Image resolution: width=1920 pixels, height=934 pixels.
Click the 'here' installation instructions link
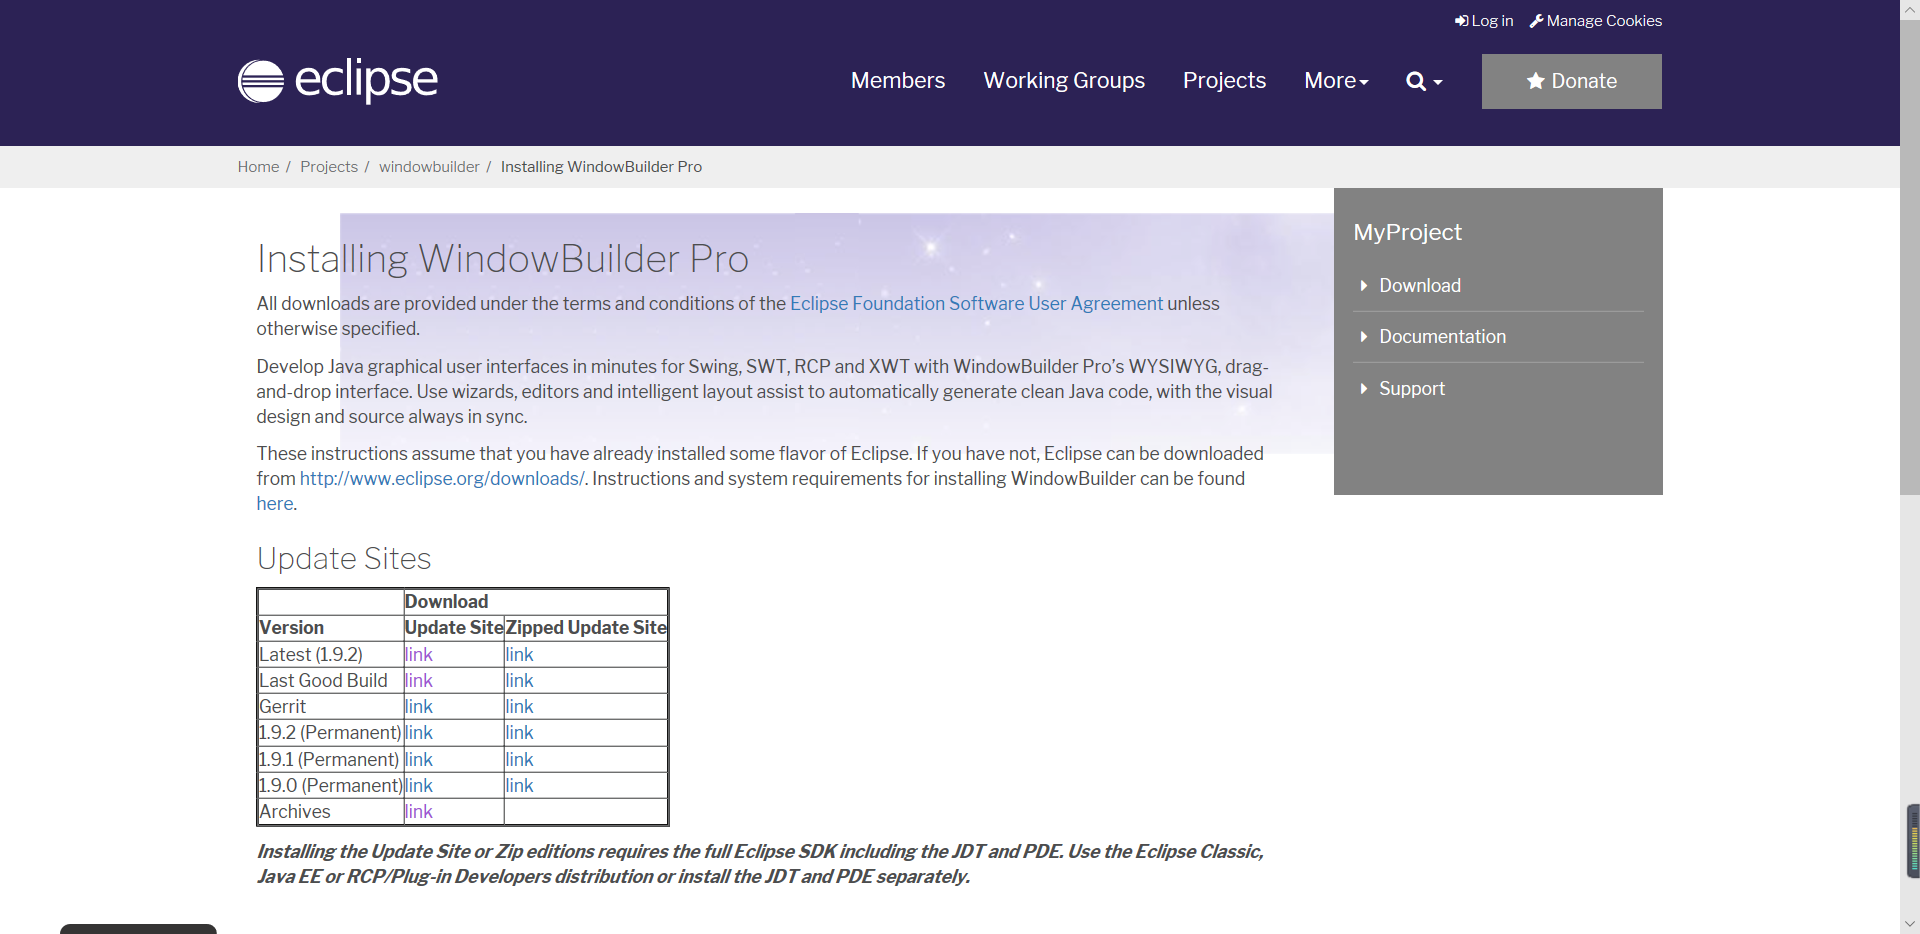pos(273,503)
